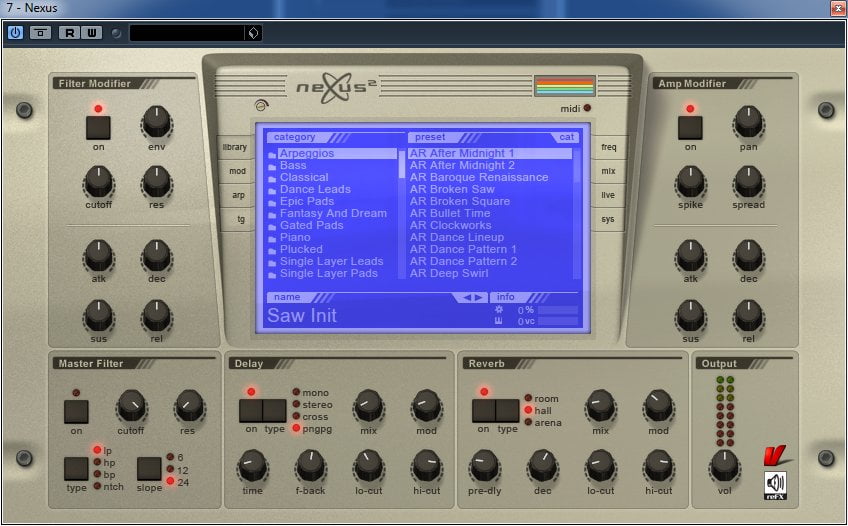Image resolution: width=848 pixels, height=526 pixels.
Task: Click the small dial icon below Nexus logo
Action: coord(261,106)
